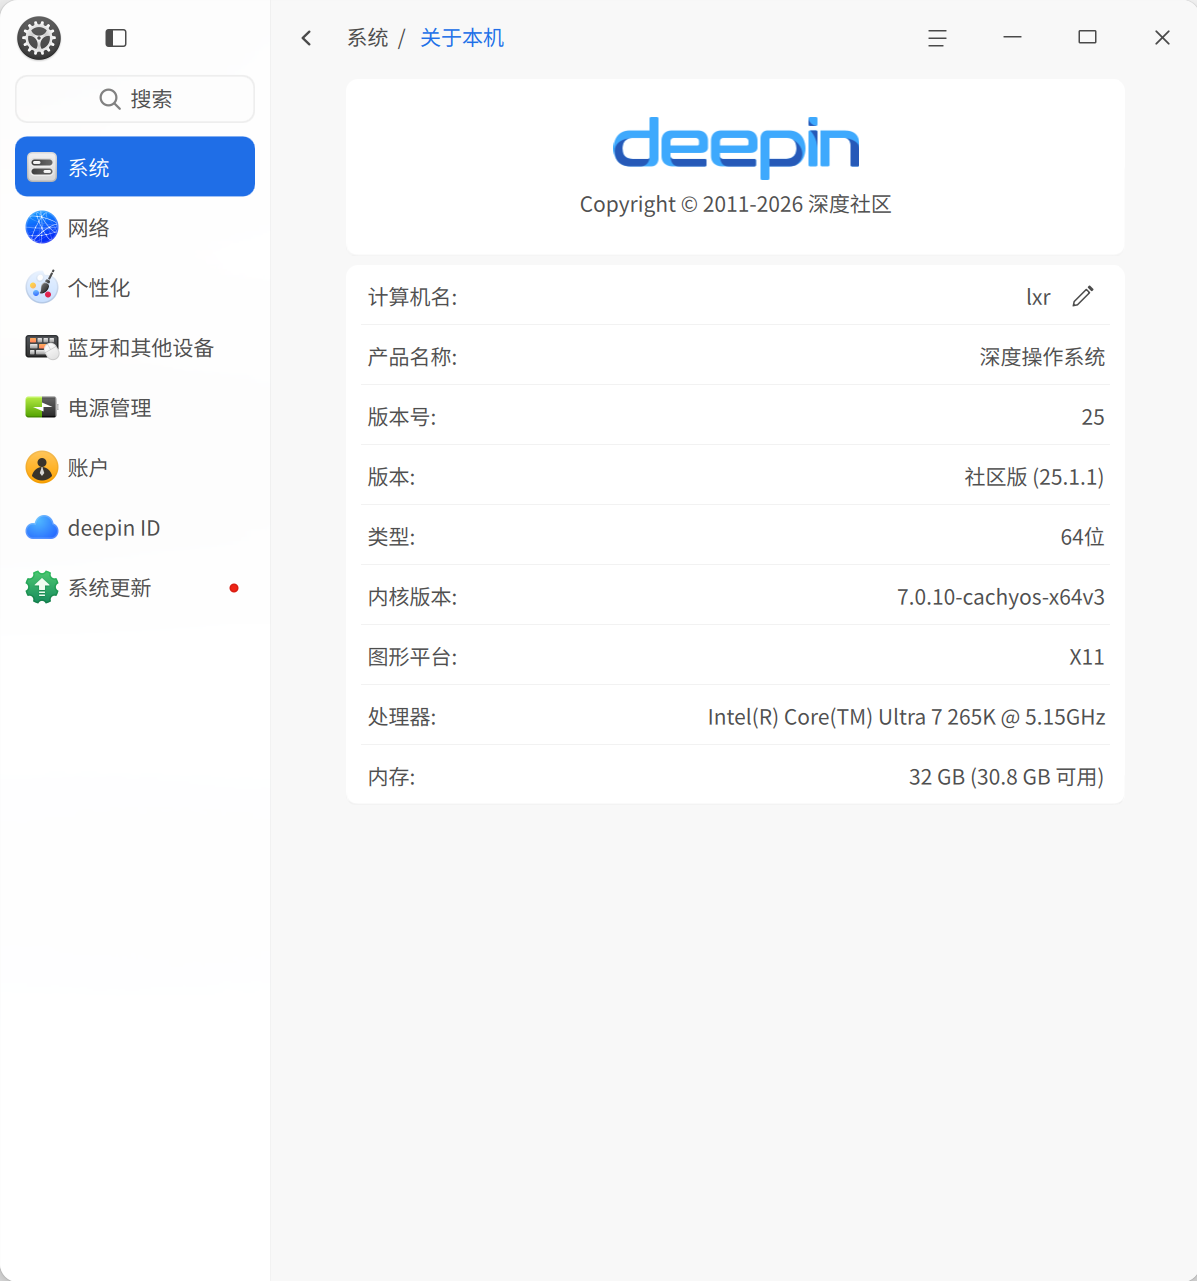The height and width of the screenshot is (1281, 1197).
Task: Maximize the settings window
Action: (1087, 37)
